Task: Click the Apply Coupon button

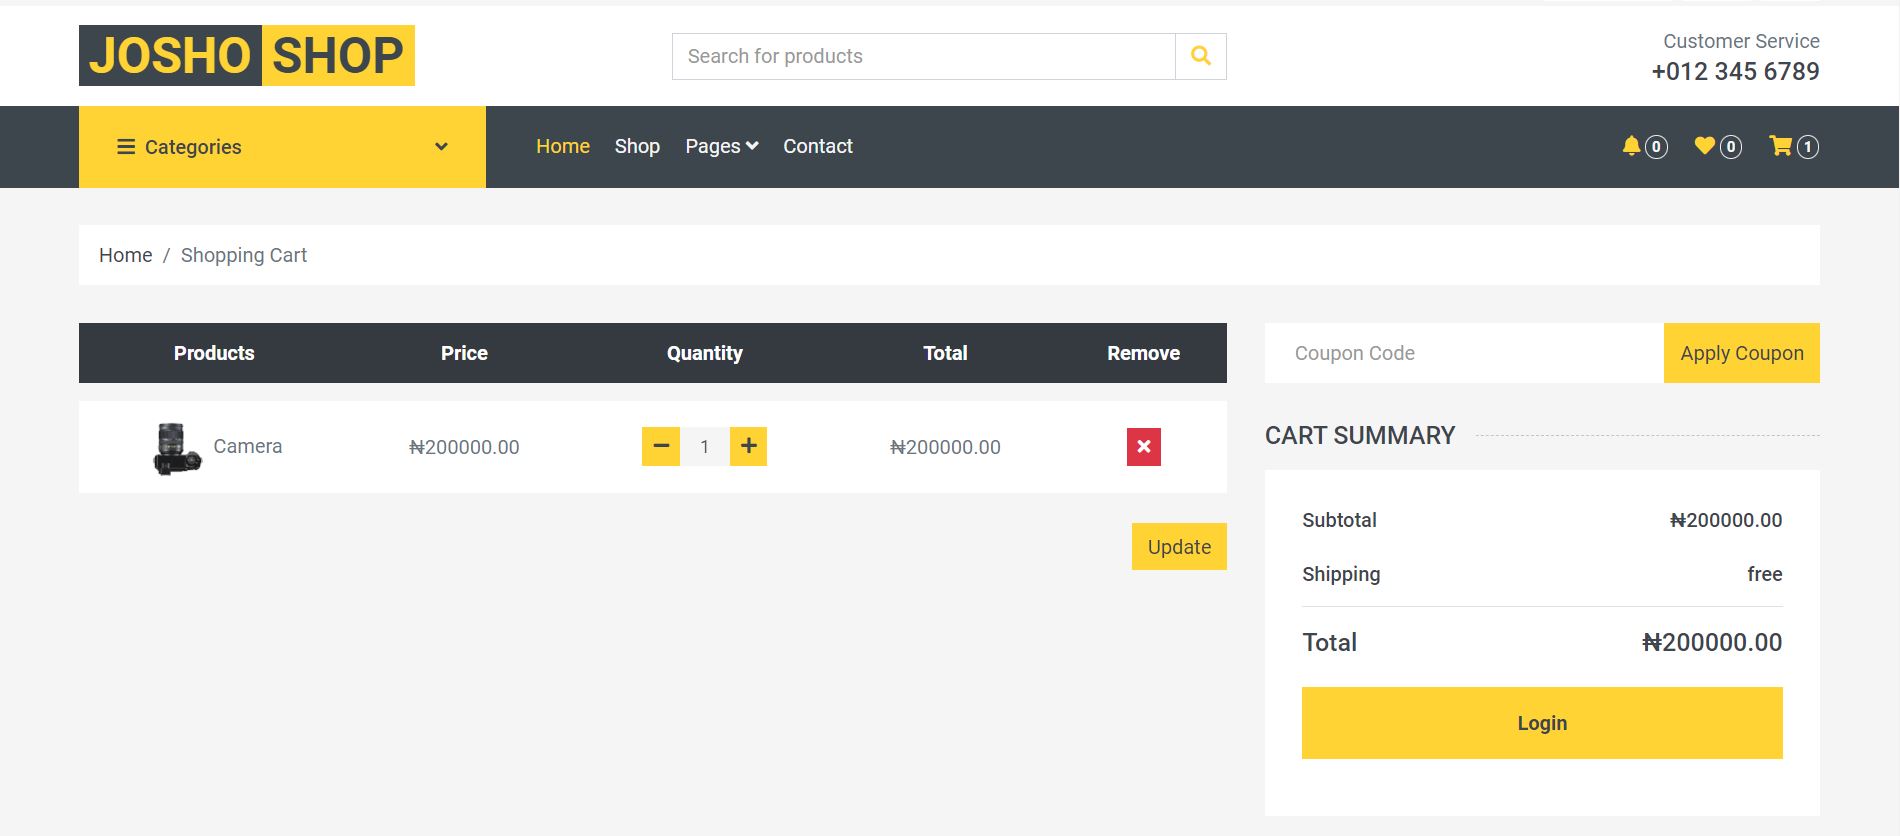Action: (x=1742, y=353)
